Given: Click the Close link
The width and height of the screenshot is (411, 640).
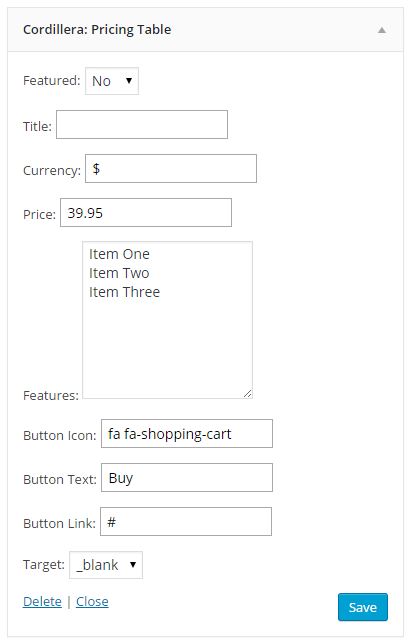Looking at the screenshot, I should click(x=92, y=602).
